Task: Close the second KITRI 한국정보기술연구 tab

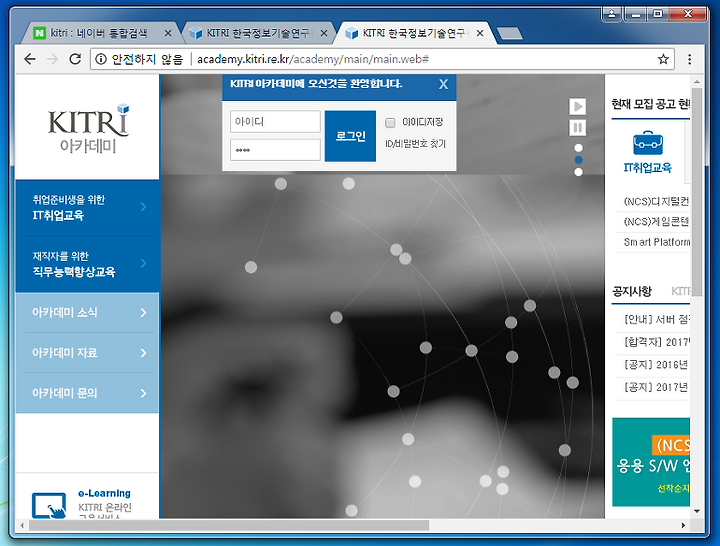Action: [324, 33]
